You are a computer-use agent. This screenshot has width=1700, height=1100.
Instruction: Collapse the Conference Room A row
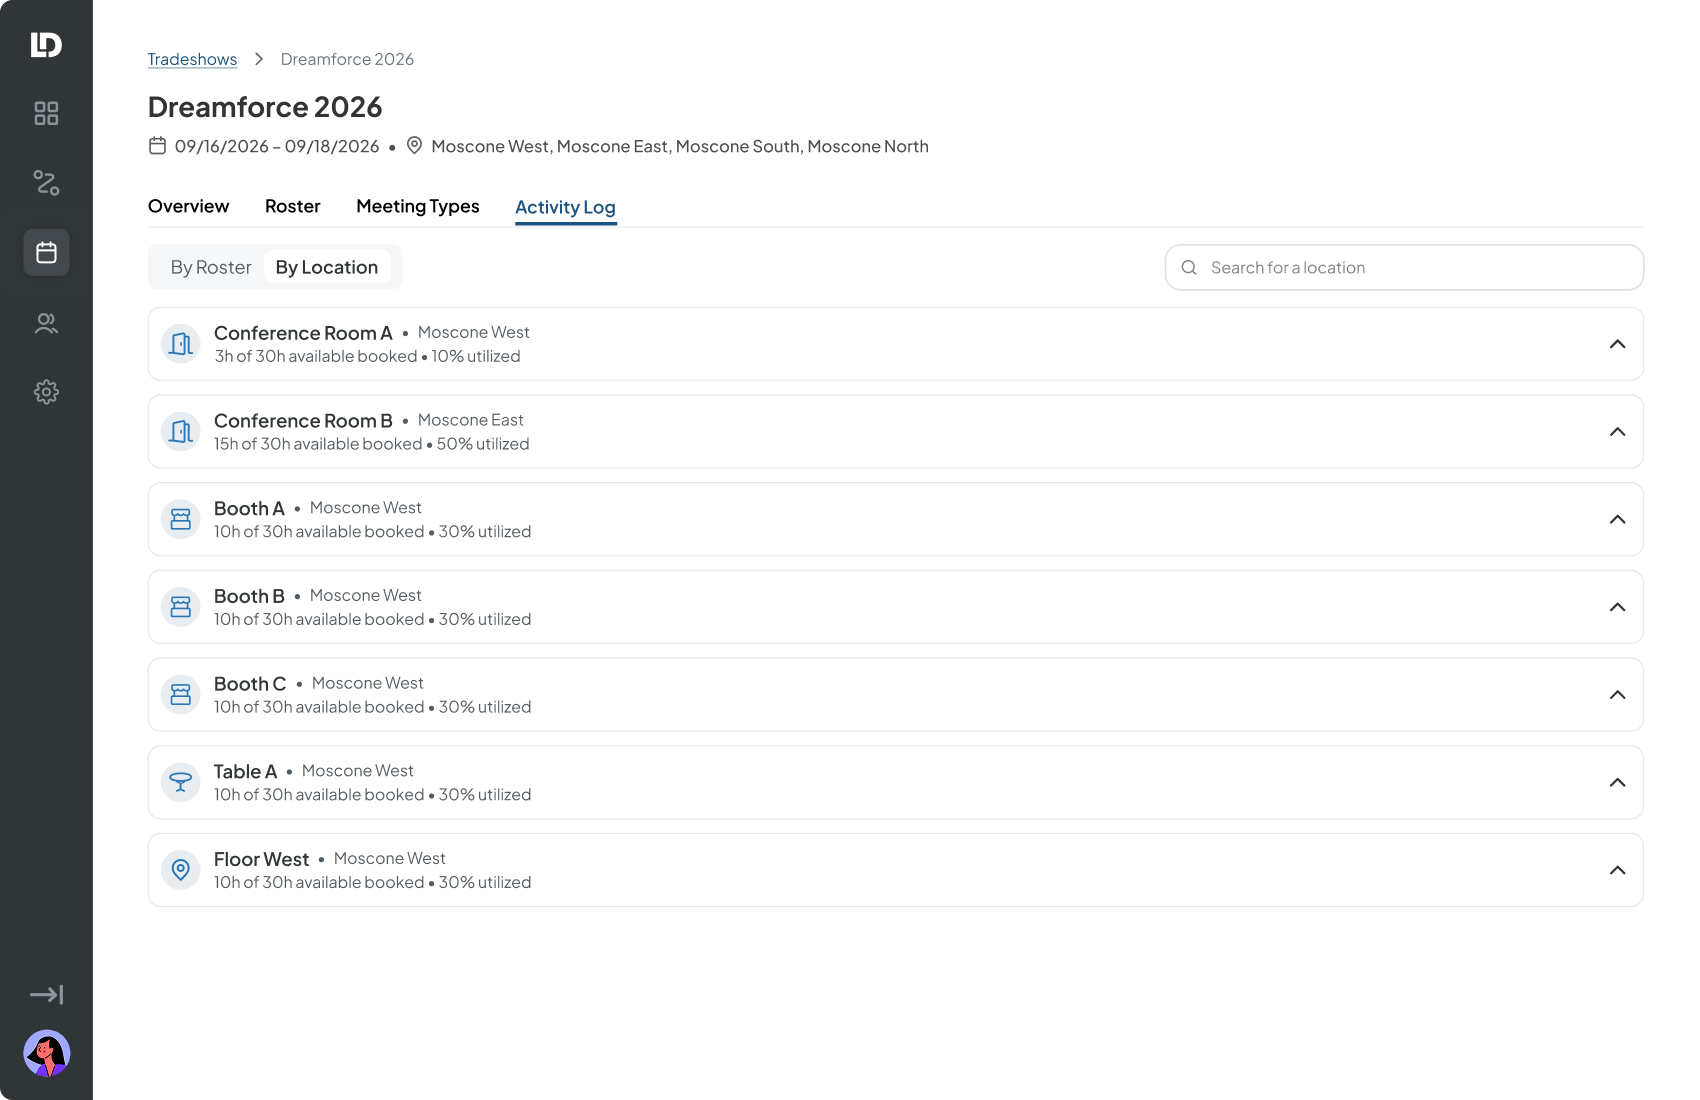pos(1617,344)
